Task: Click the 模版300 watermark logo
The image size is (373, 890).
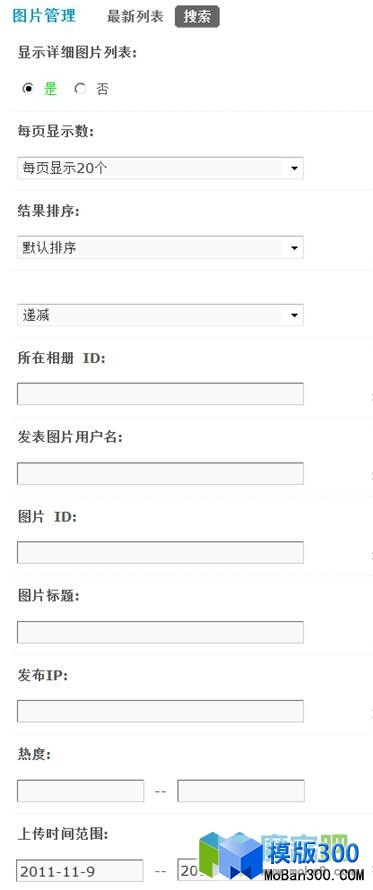Action: 280,857
